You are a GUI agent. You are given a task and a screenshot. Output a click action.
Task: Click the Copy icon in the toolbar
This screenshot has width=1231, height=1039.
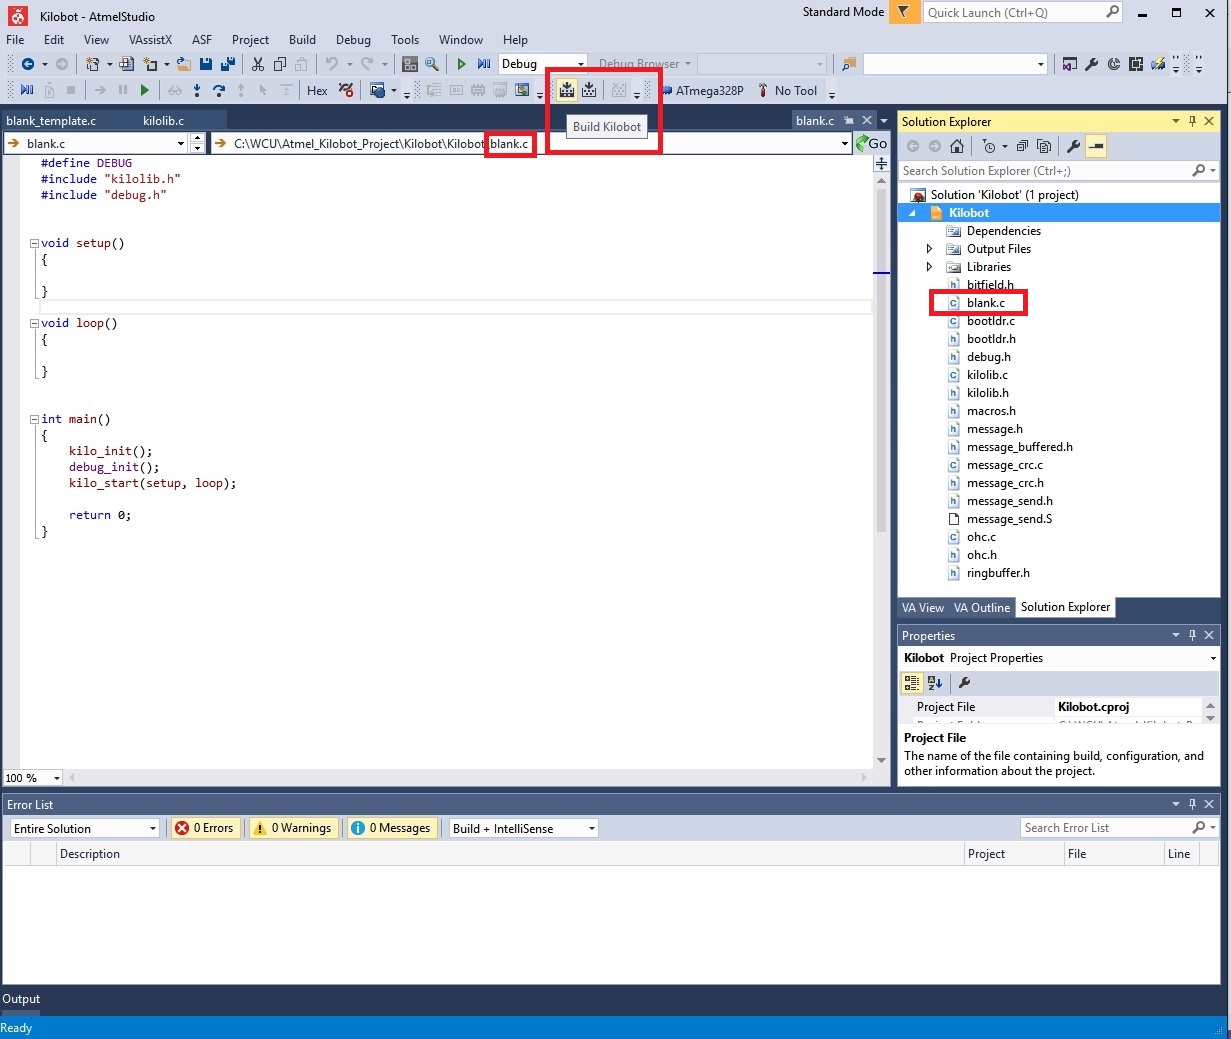[280, 64]
